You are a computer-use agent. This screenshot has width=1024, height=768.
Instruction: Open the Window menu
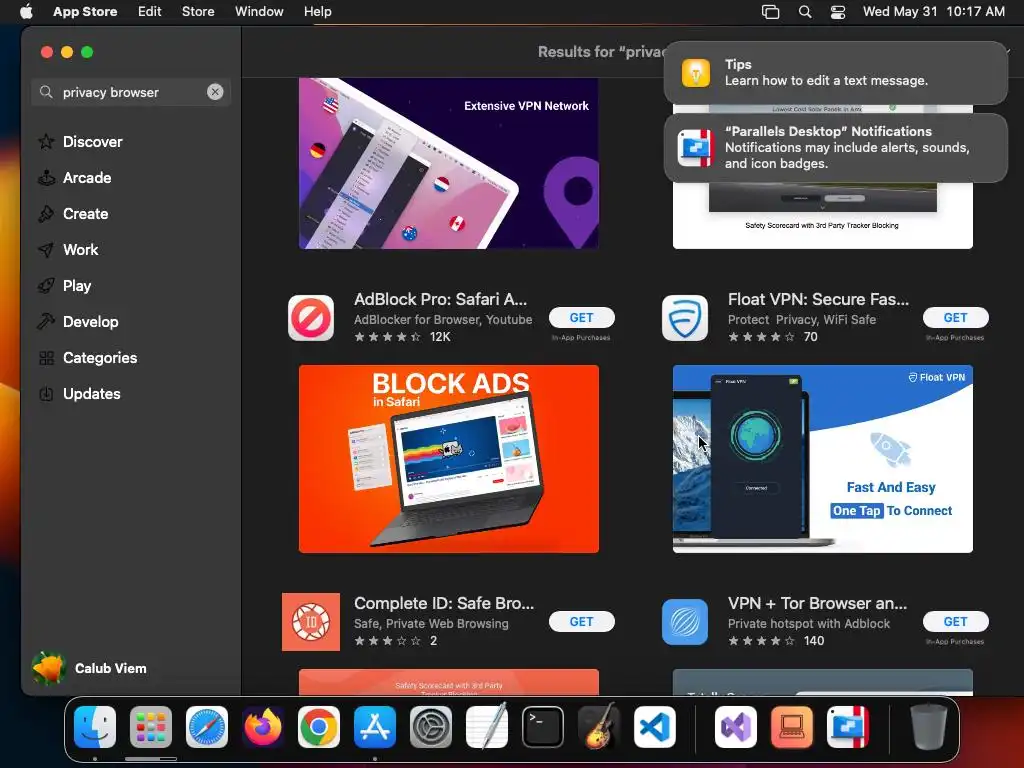(x=259, y=12)
